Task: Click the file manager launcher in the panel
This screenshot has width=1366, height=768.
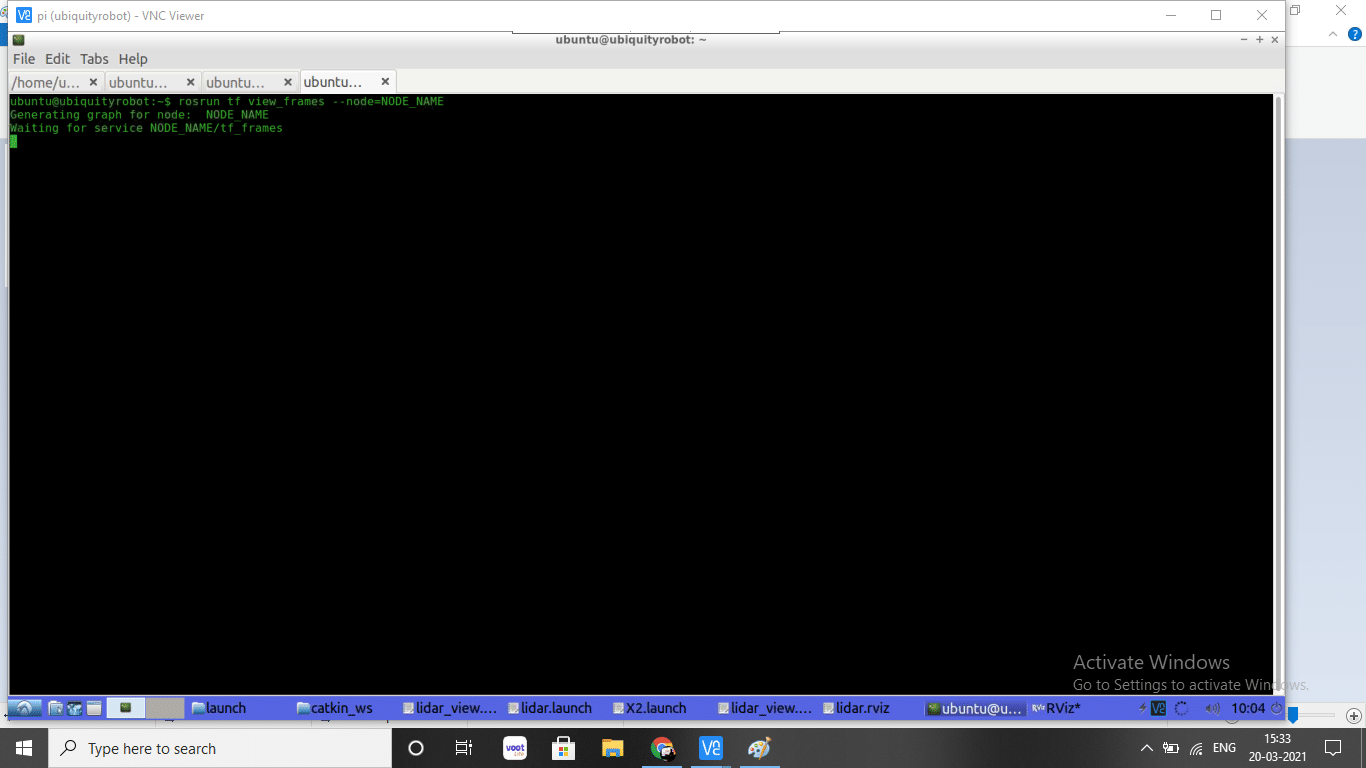Action: (56, 708)
